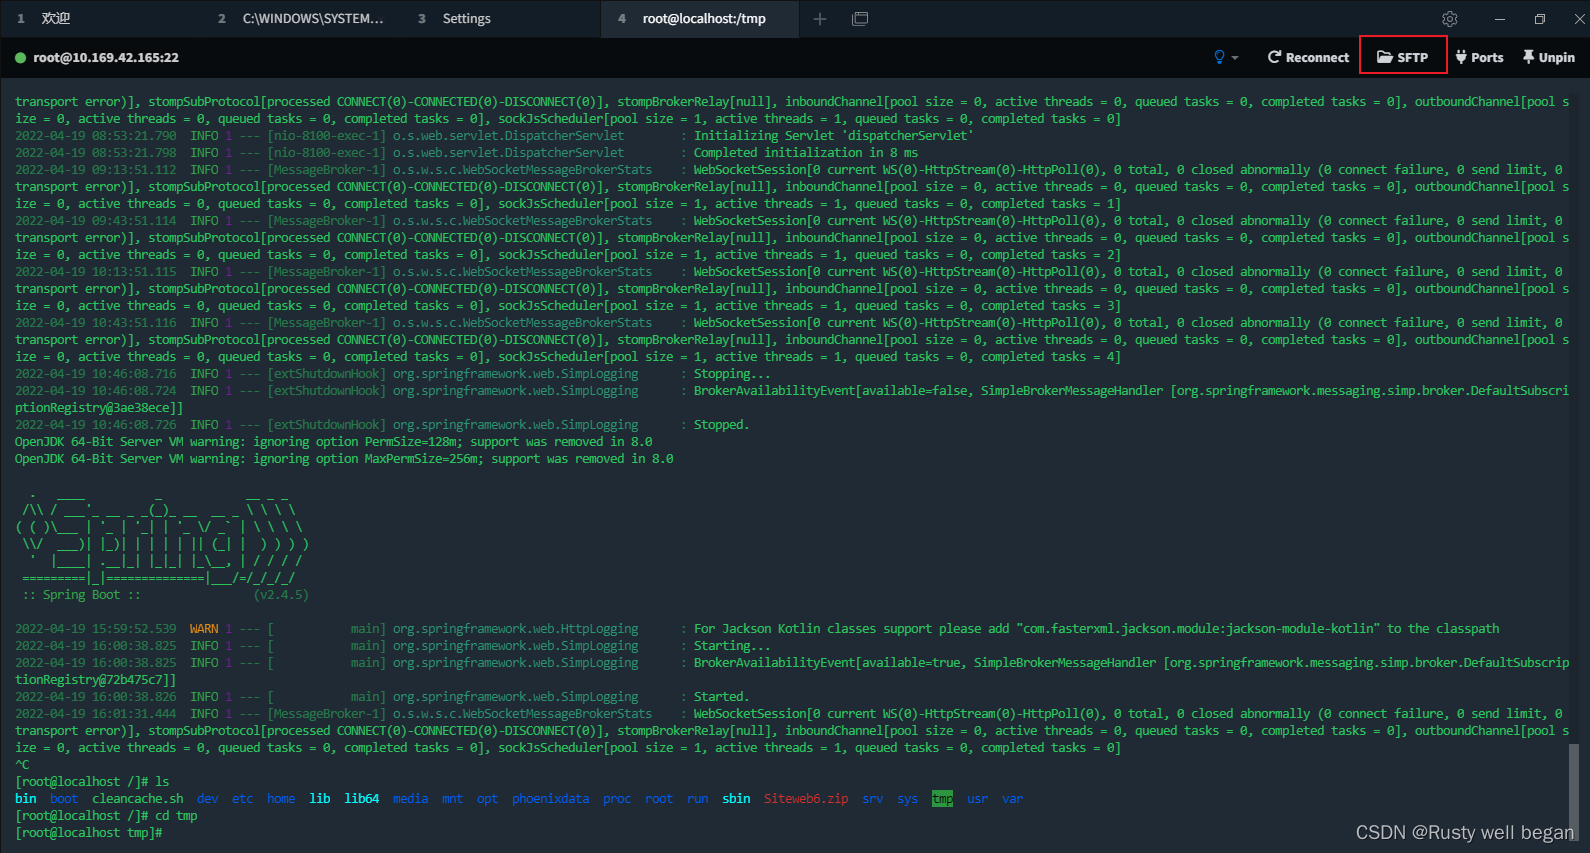This screenshot has height=853, width=1590.
Task: Click the green connection status dot
Action: pos(20,58)
